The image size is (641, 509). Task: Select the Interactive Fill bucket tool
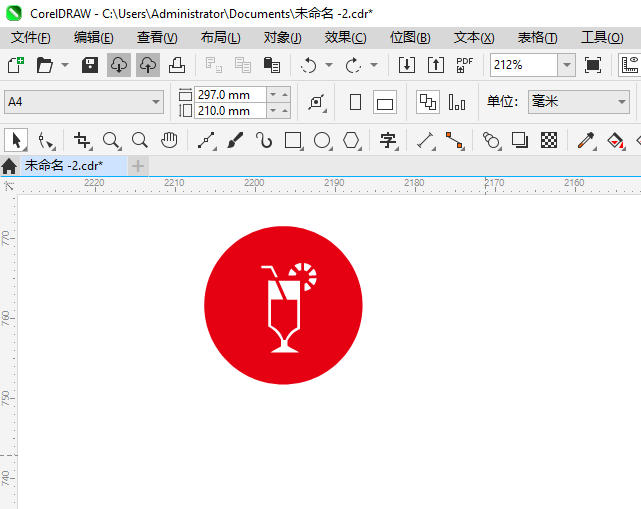(x=616, y=141)
